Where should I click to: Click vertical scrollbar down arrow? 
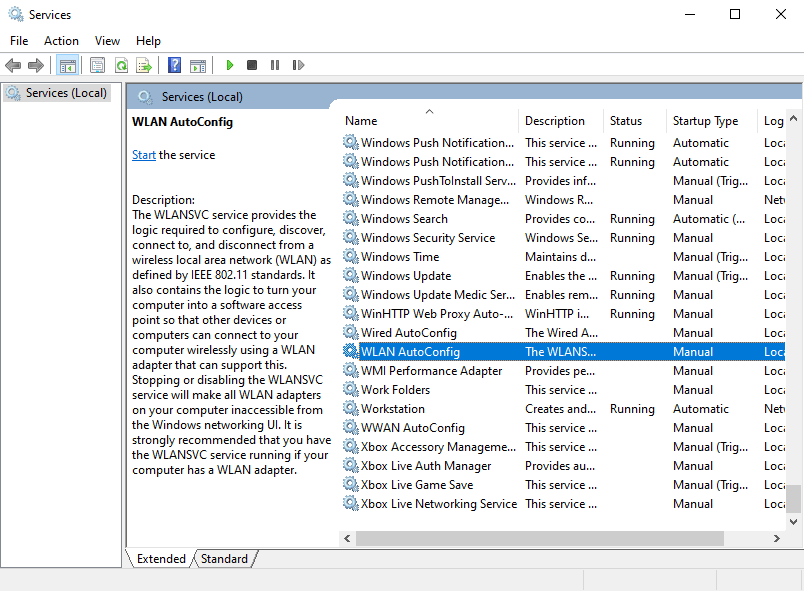[x=793, y=522]
